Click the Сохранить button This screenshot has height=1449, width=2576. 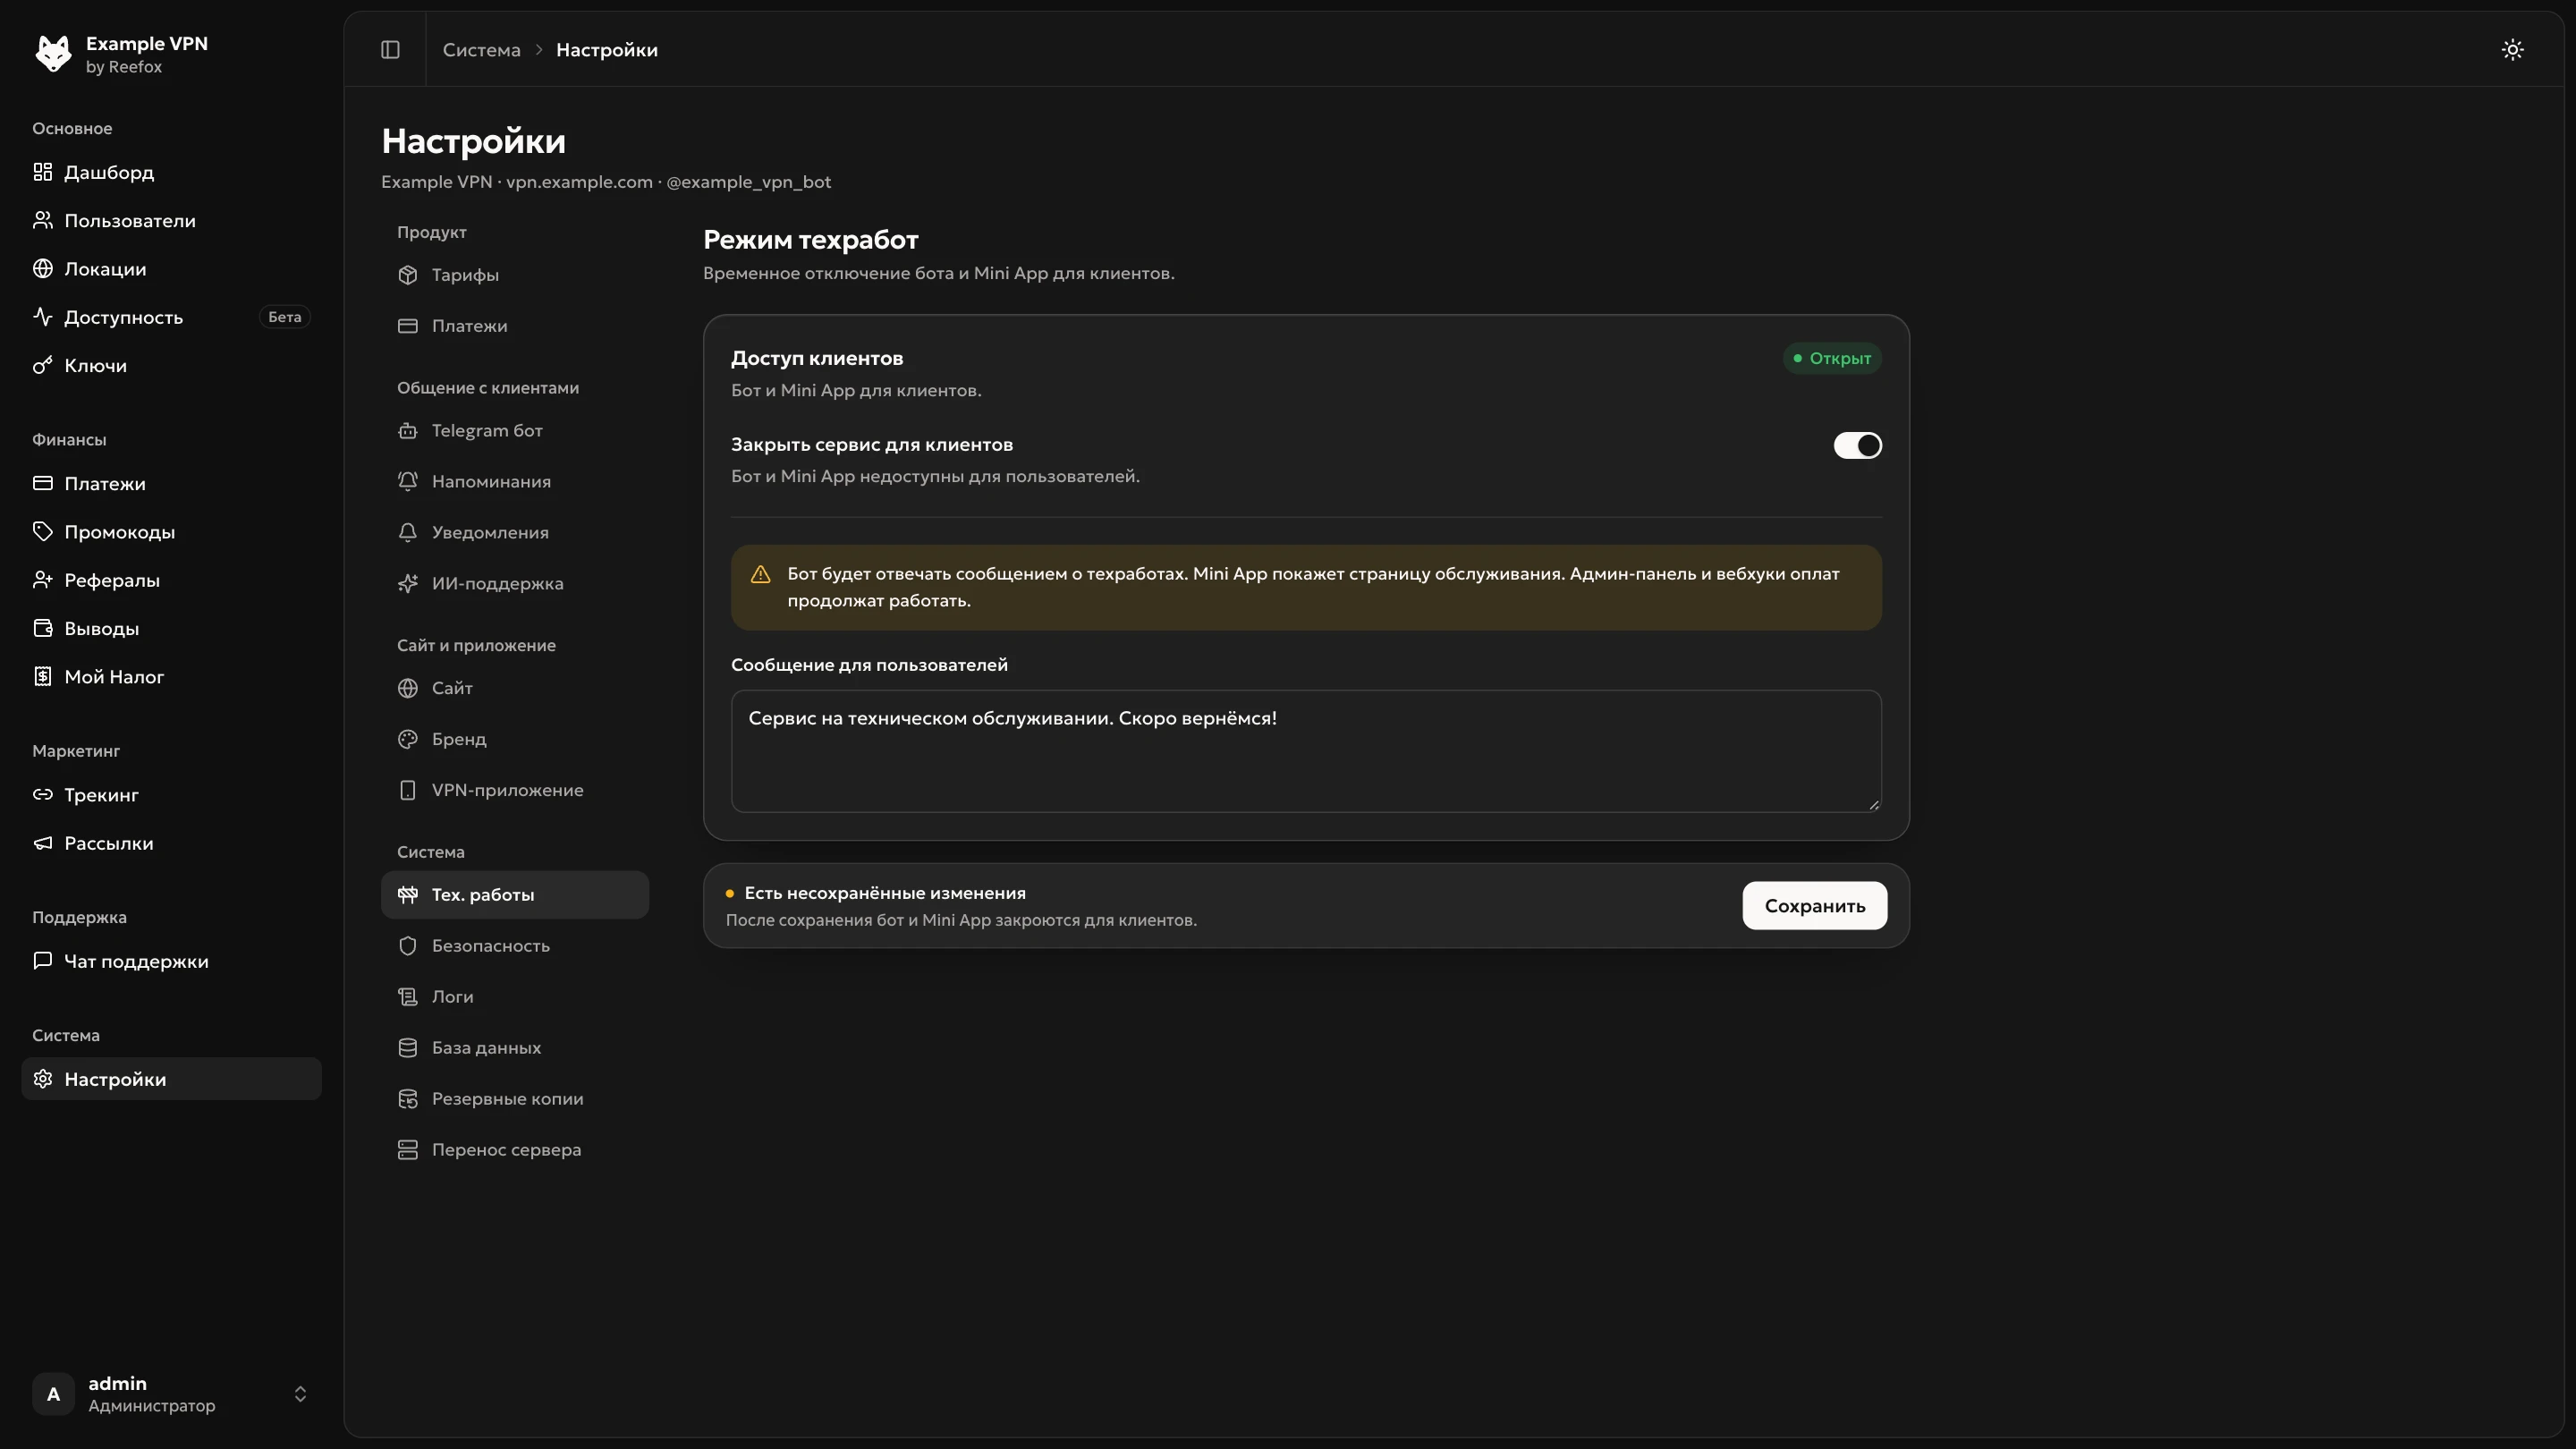point(1814,906)
